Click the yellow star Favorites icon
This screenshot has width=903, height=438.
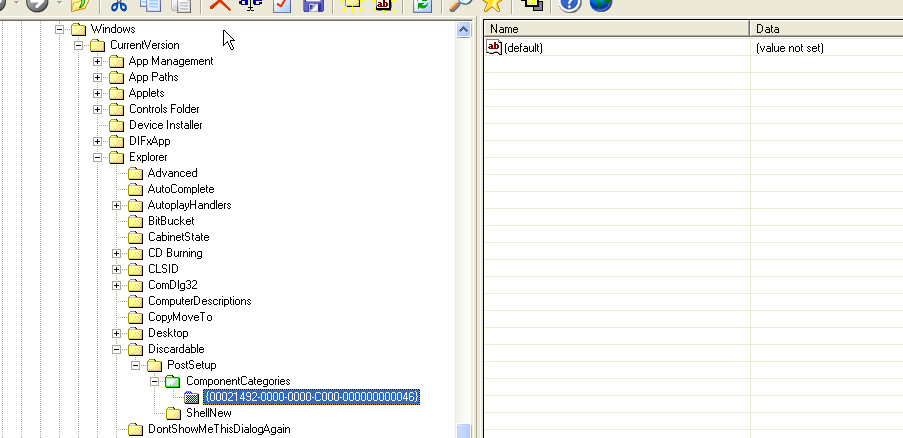490,5
